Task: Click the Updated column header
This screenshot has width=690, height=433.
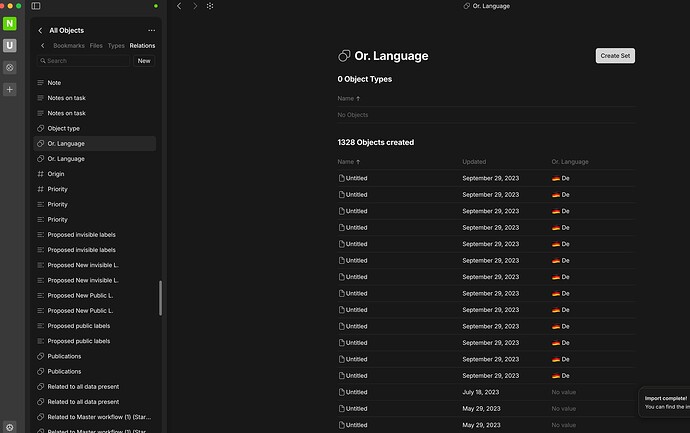Action: [x=474, y=161]
